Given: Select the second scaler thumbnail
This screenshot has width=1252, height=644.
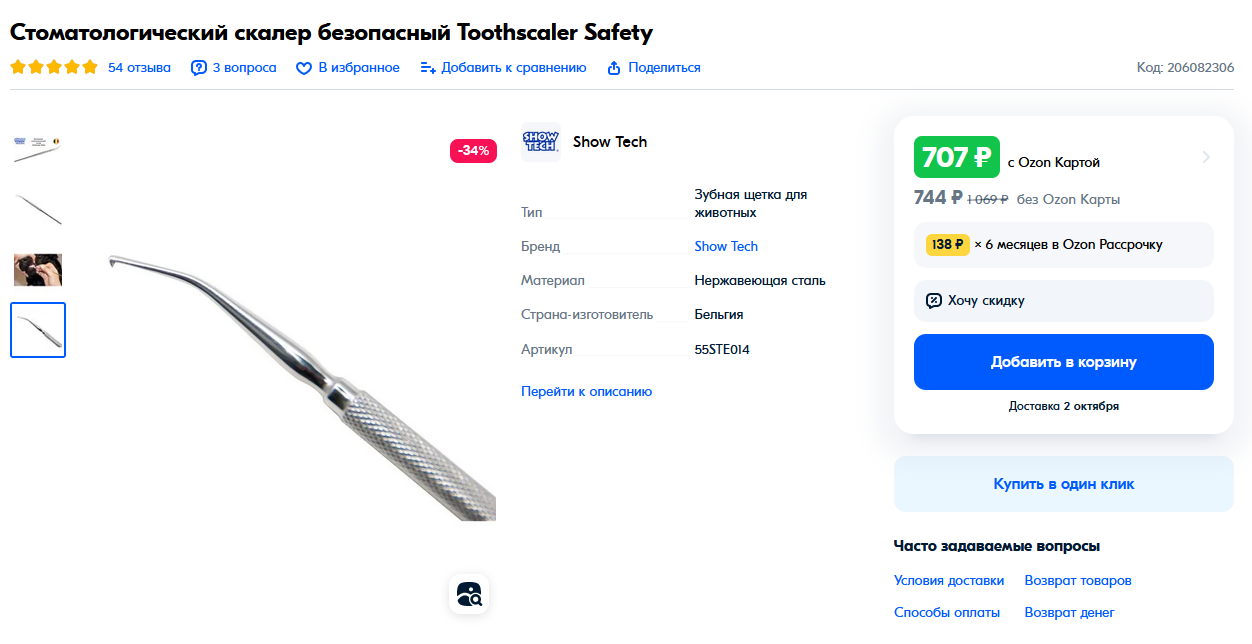Looking at the screenshot, I should [x=38, y=209].
